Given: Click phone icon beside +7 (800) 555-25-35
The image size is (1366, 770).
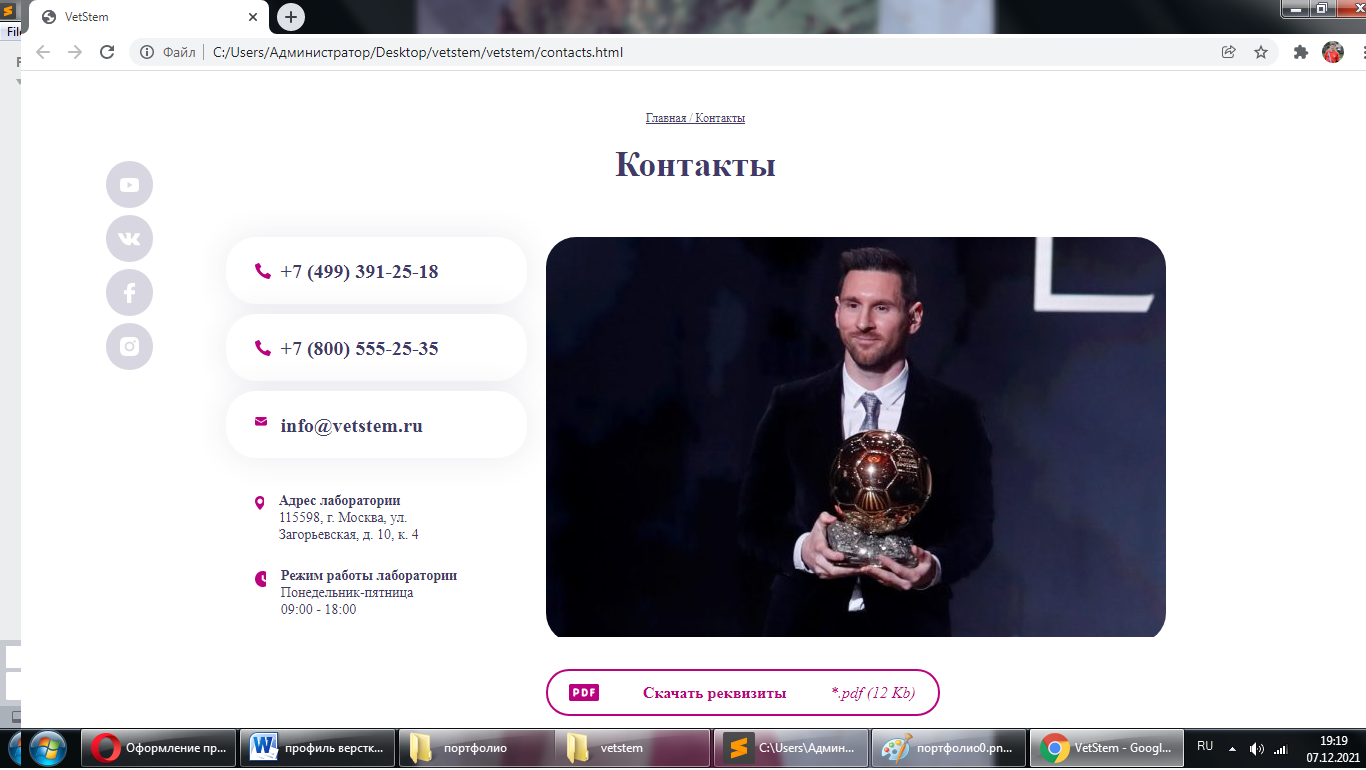Looking at the screenshot, I should (x=263, y=348).
